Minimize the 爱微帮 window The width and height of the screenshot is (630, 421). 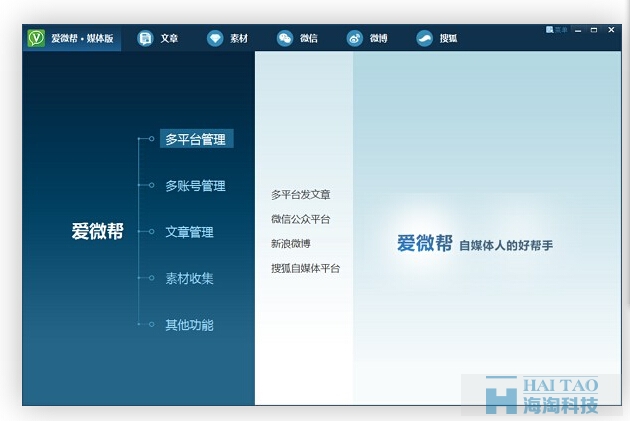(x=578, y=30)
